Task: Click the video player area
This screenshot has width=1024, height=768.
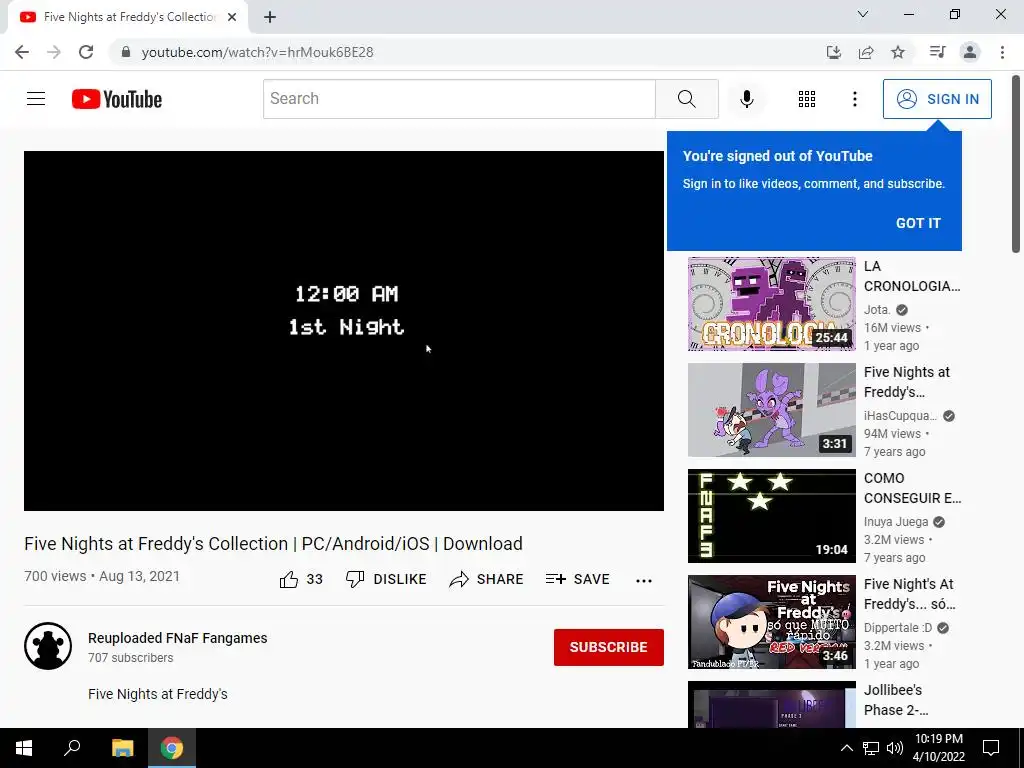Action: tap(344, 330)
